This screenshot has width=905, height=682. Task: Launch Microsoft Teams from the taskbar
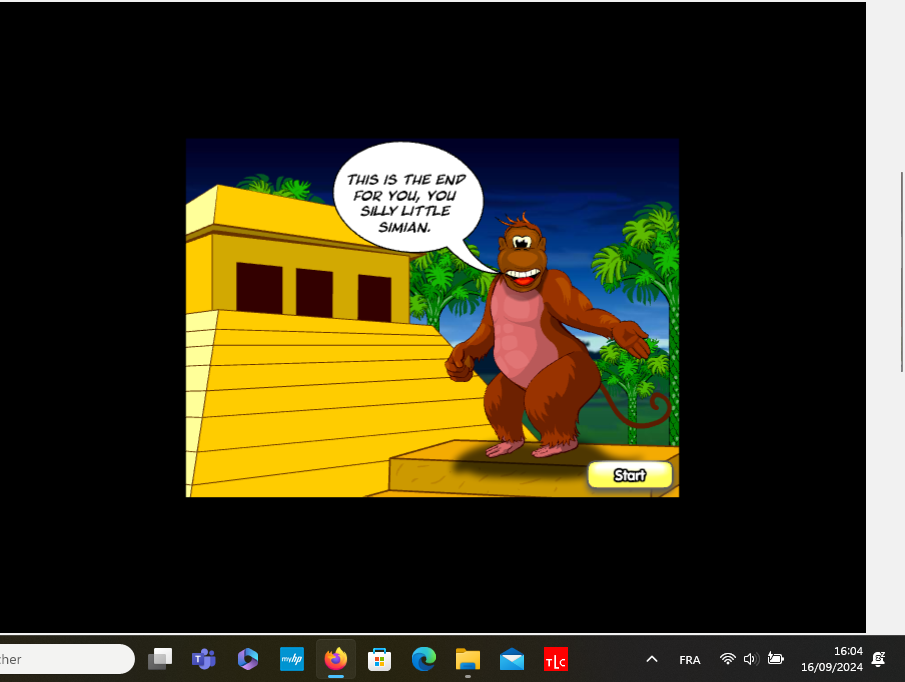pyautogui.click(x=204, y=659)
